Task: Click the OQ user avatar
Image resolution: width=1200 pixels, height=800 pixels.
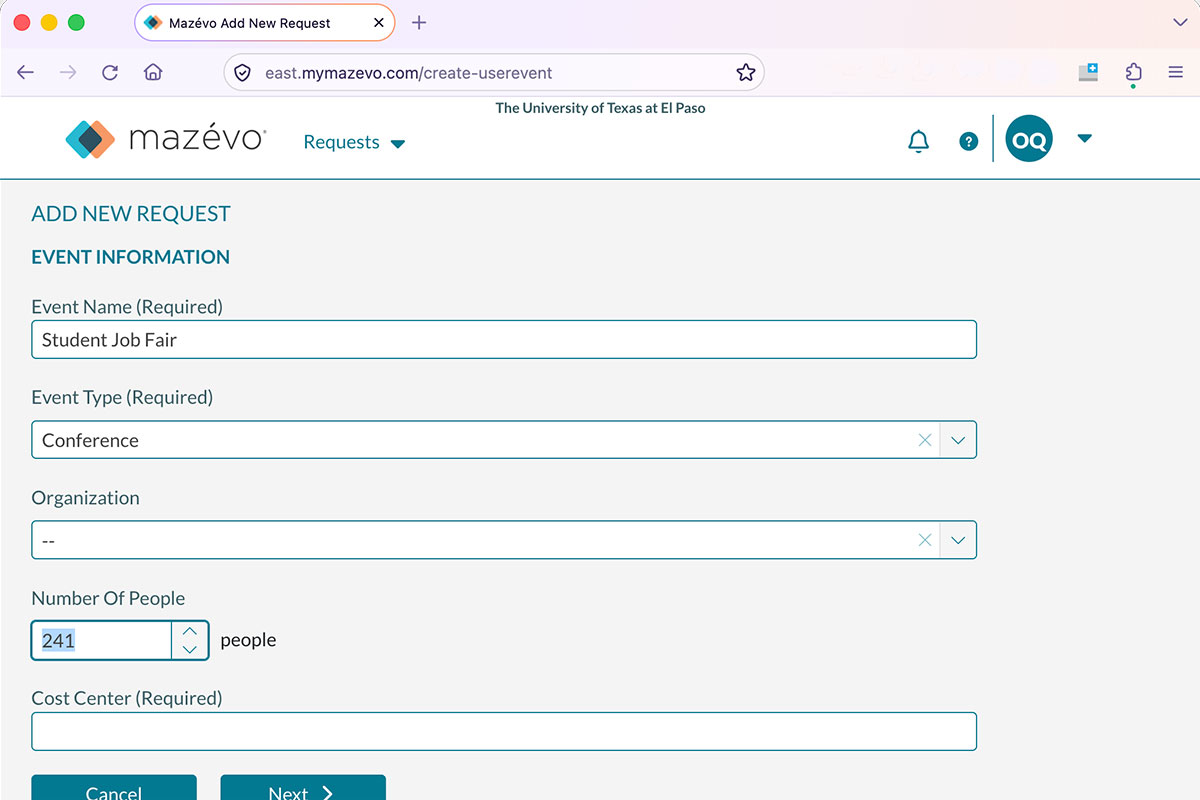Action: point(1029,140)
